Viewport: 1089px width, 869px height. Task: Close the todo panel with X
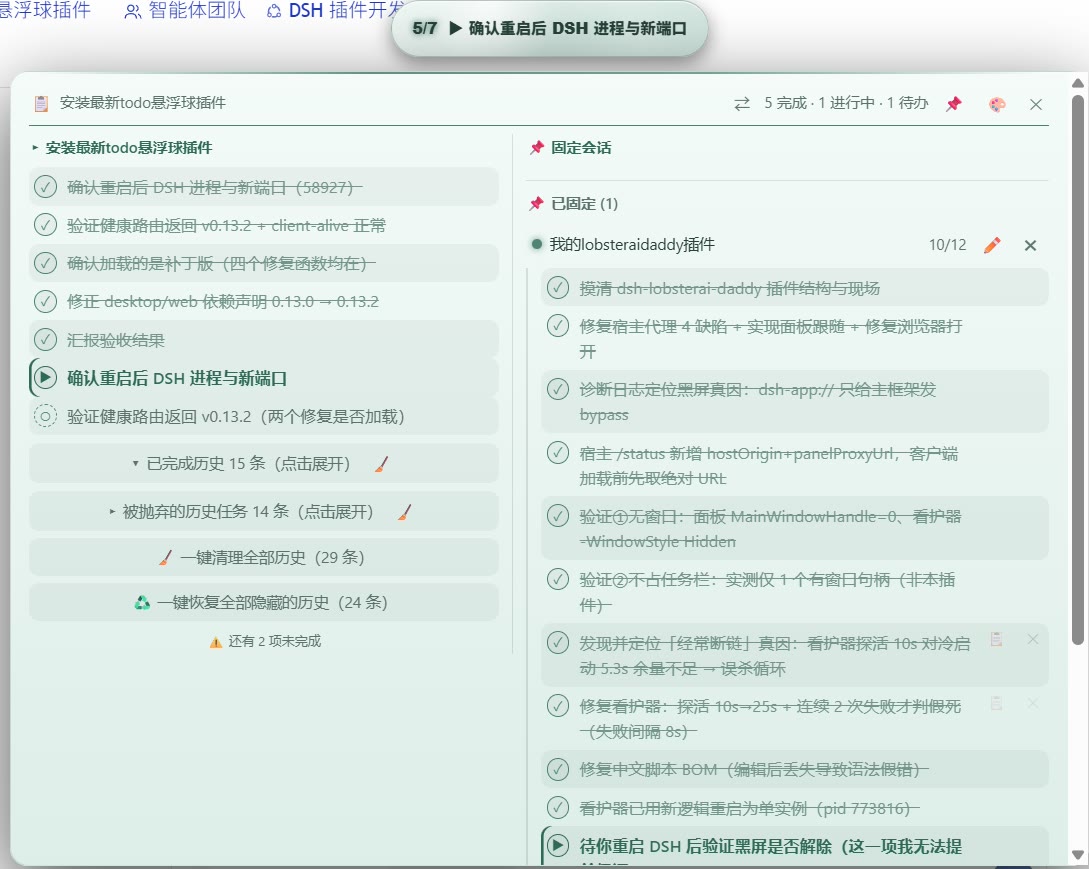click(x=1036, y=104)
